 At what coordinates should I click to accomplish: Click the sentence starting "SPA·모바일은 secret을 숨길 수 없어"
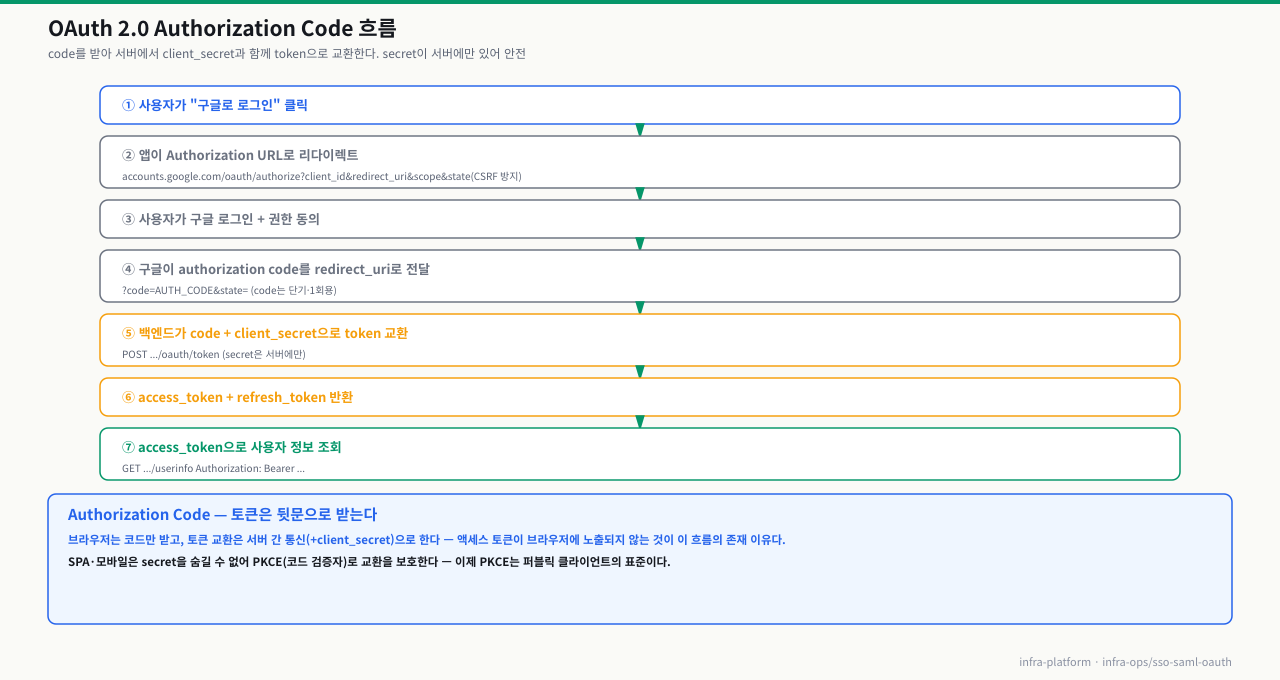click(369, 562)
